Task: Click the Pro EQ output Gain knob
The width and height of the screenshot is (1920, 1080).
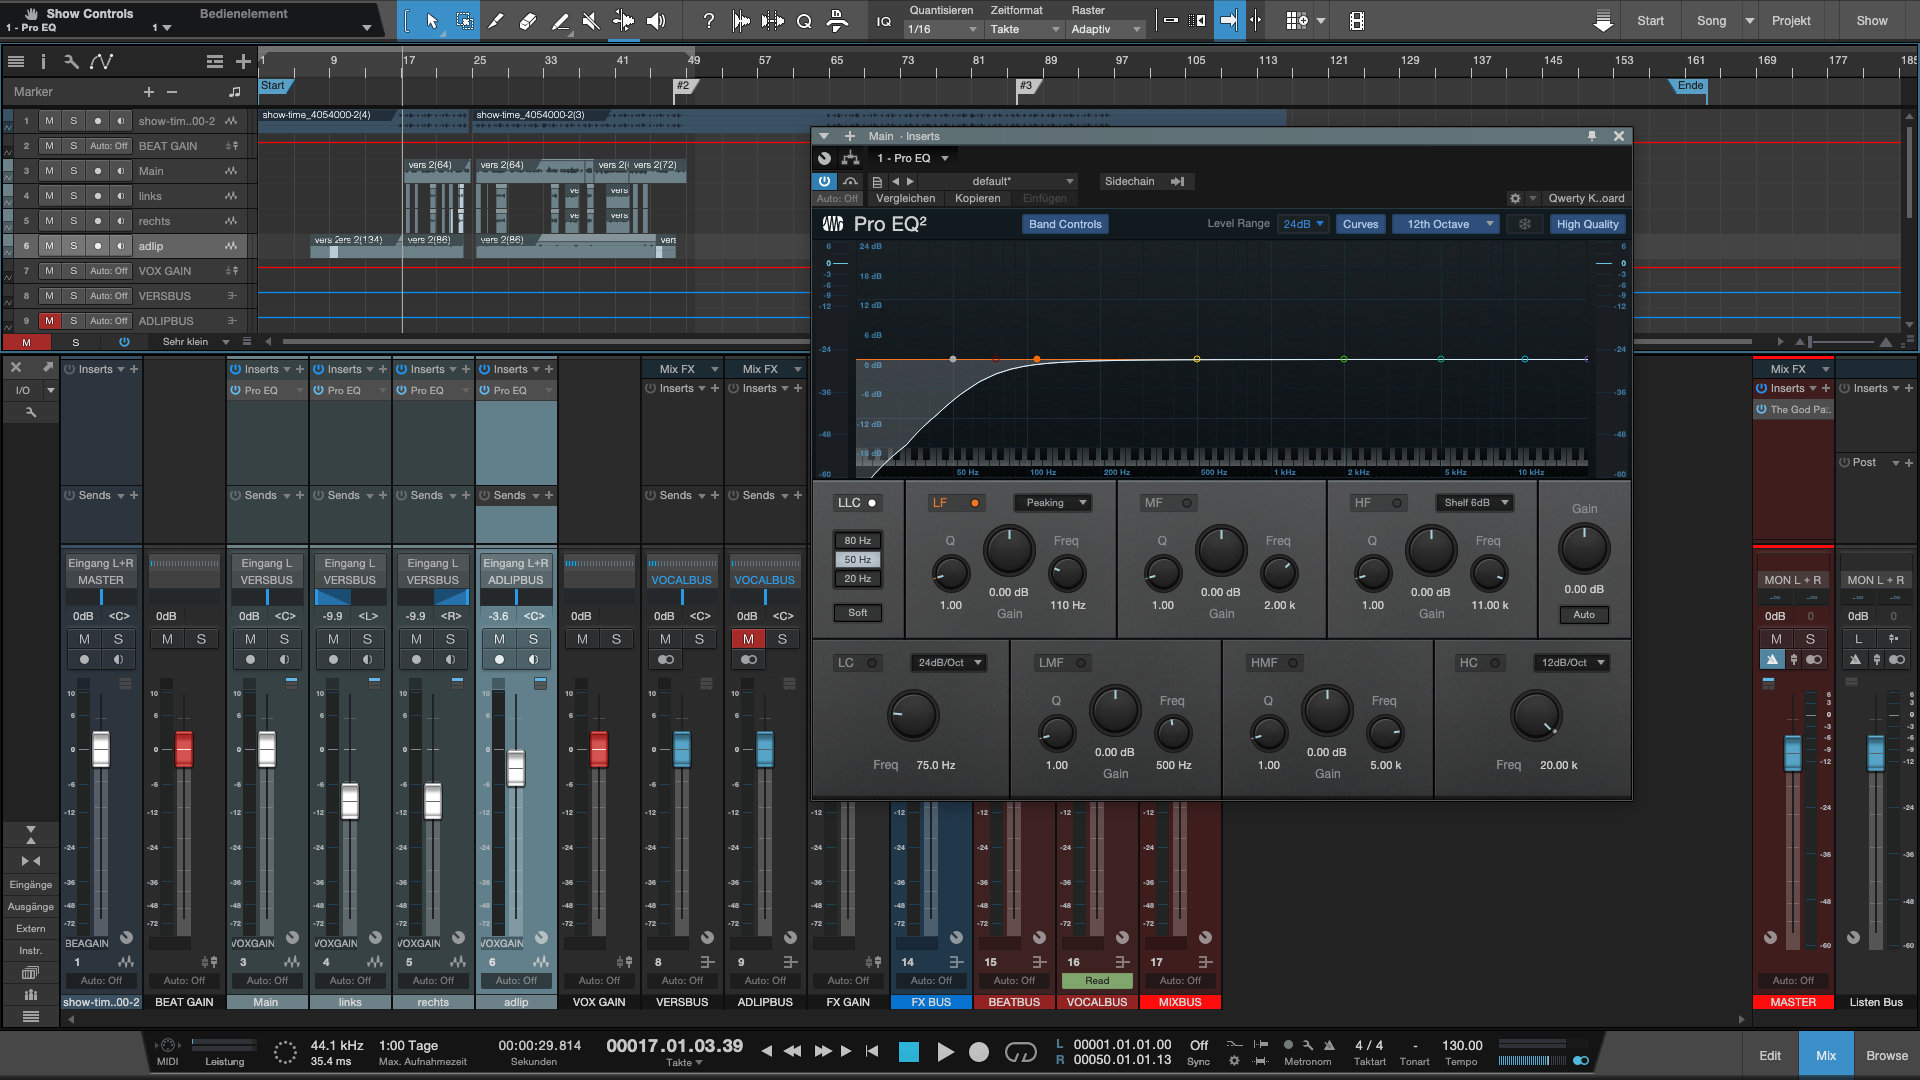Action: pos(1584,548)
